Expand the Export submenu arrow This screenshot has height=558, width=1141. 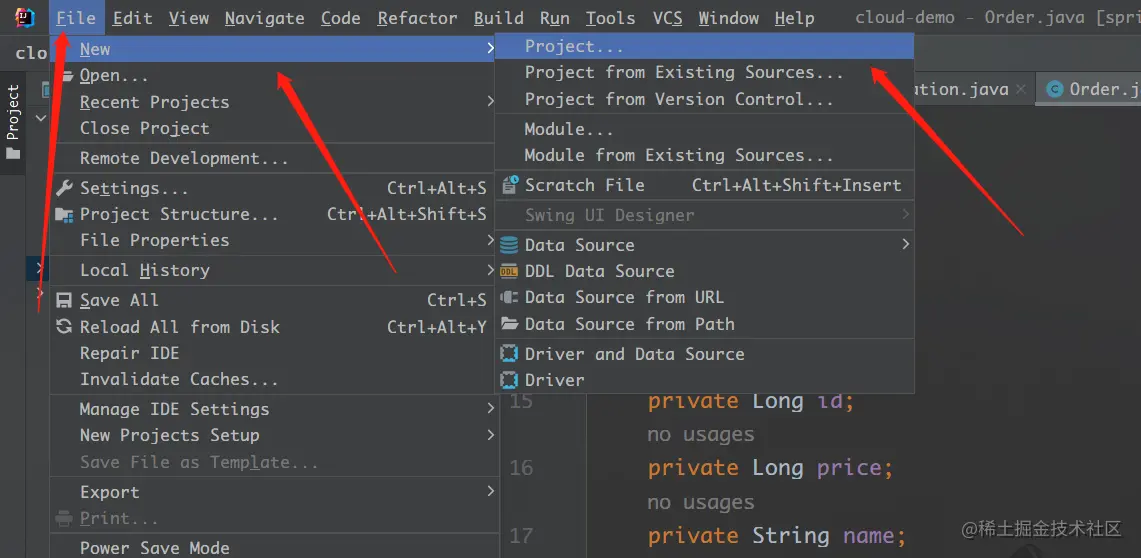(490, 492)
